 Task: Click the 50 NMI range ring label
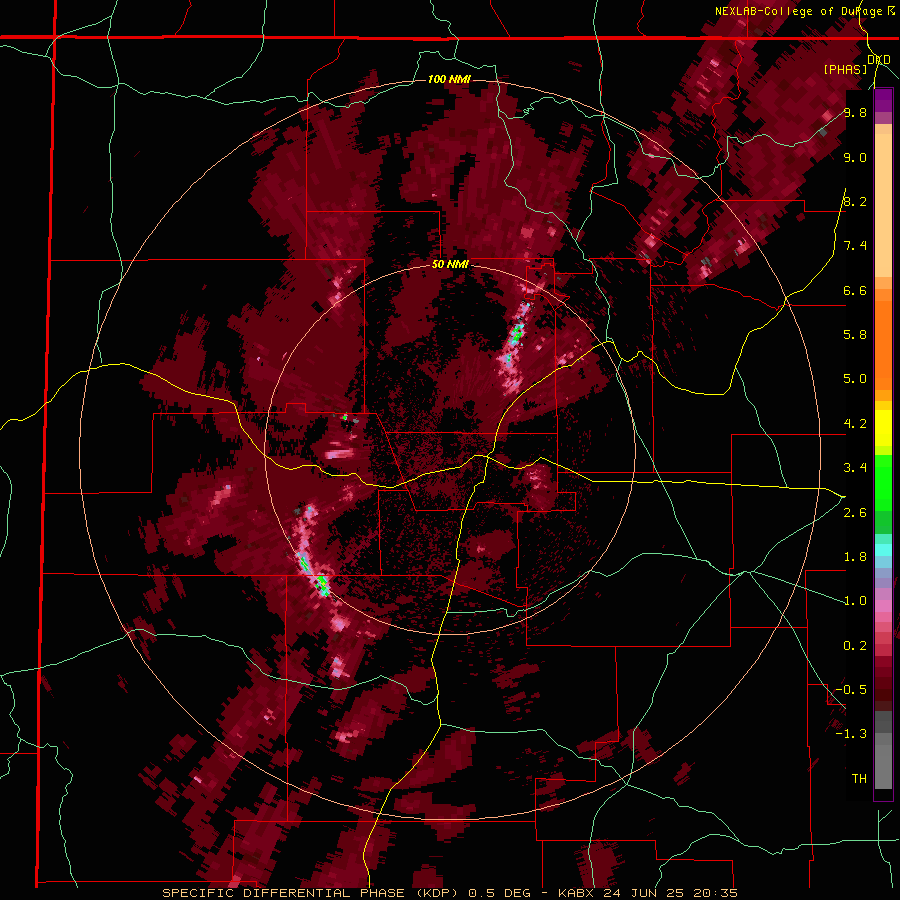[450, 265]
